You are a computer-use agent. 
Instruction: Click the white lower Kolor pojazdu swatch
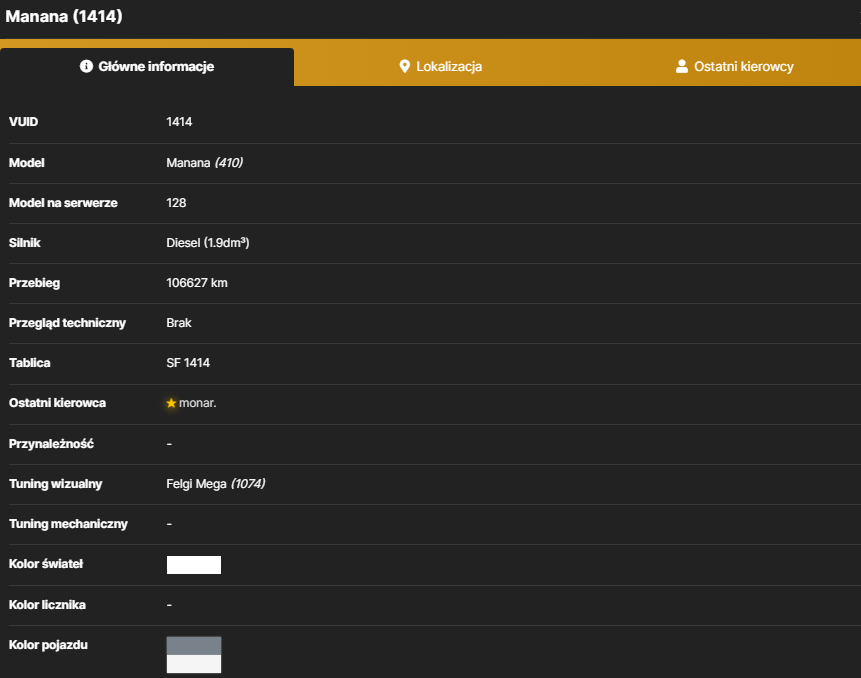pyautogui.click(x=194, y=664)
